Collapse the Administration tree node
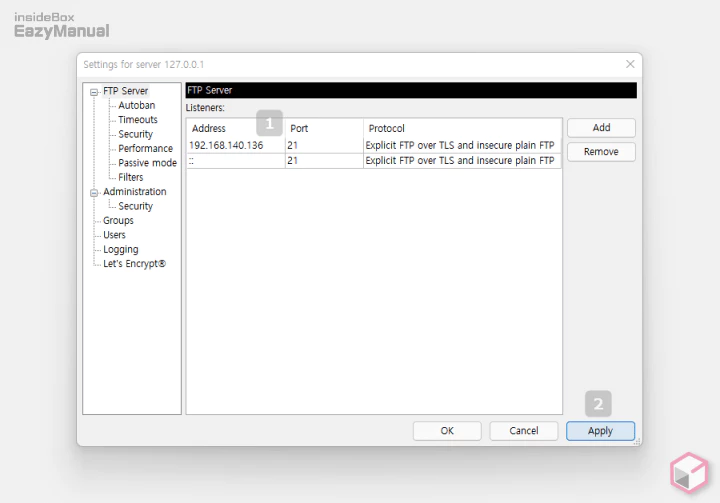 tap(94, 192)
